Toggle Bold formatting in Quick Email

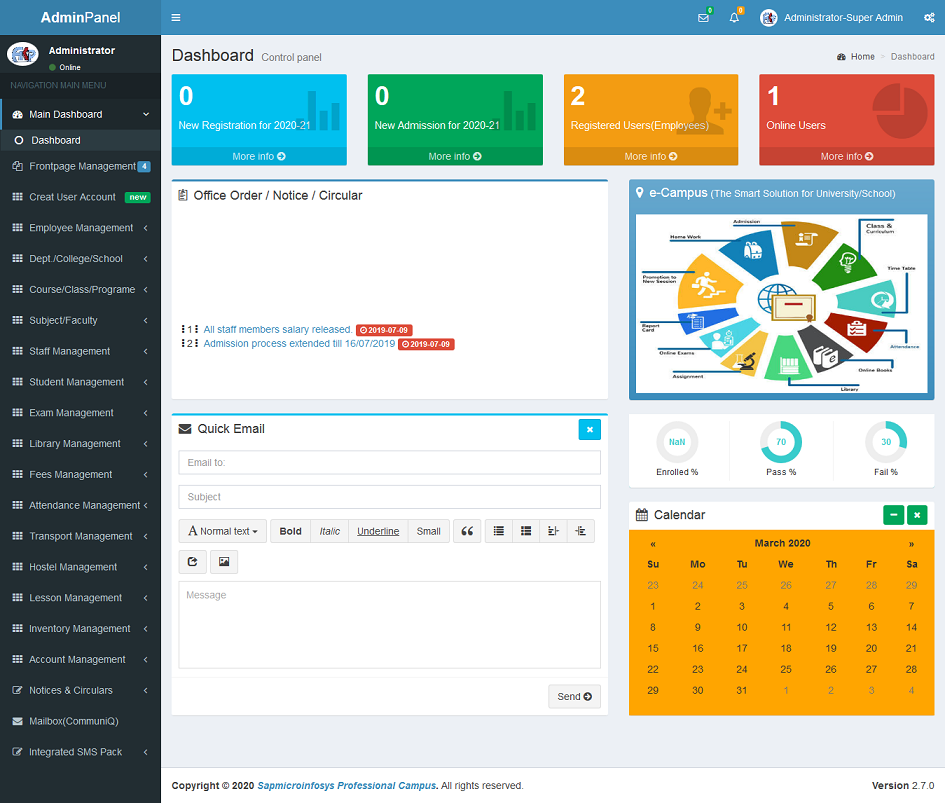pos(290,531)
